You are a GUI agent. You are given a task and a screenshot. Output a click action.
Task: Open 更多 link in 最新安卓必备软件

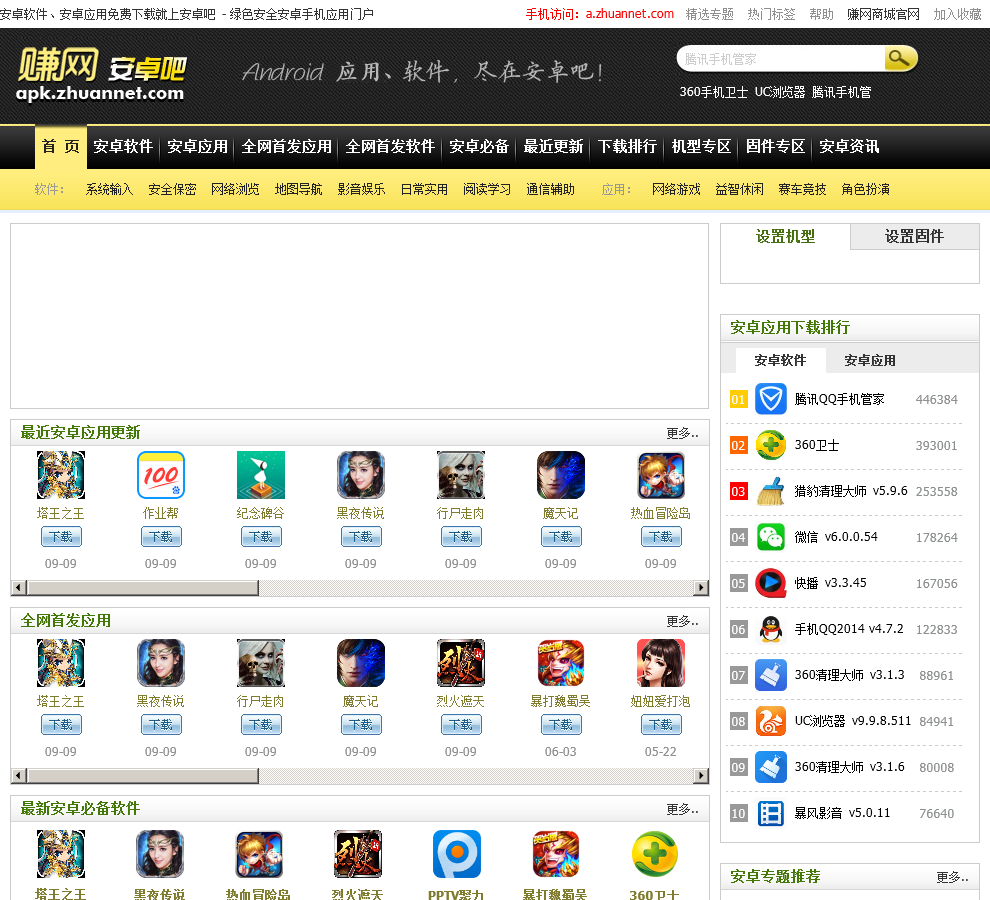(x=683, y=809)
